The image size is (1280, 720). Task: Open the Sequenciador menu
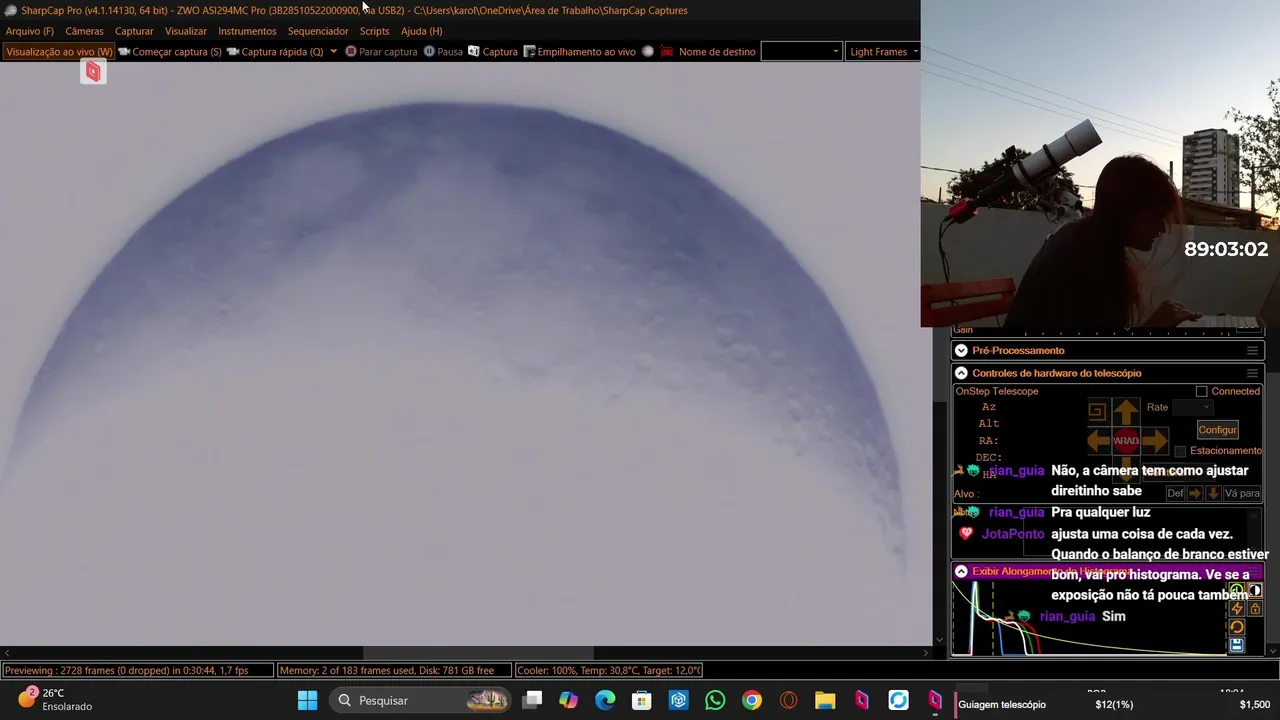point(318,31)
